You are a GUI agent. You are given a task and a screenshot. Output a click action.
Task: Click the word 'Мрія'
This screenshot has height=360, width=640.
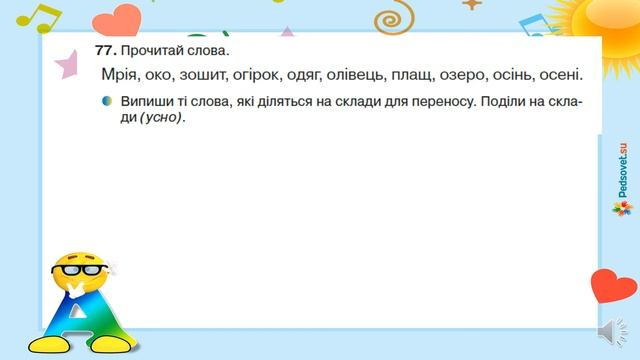pyautogui.click(x=119, y=75)
